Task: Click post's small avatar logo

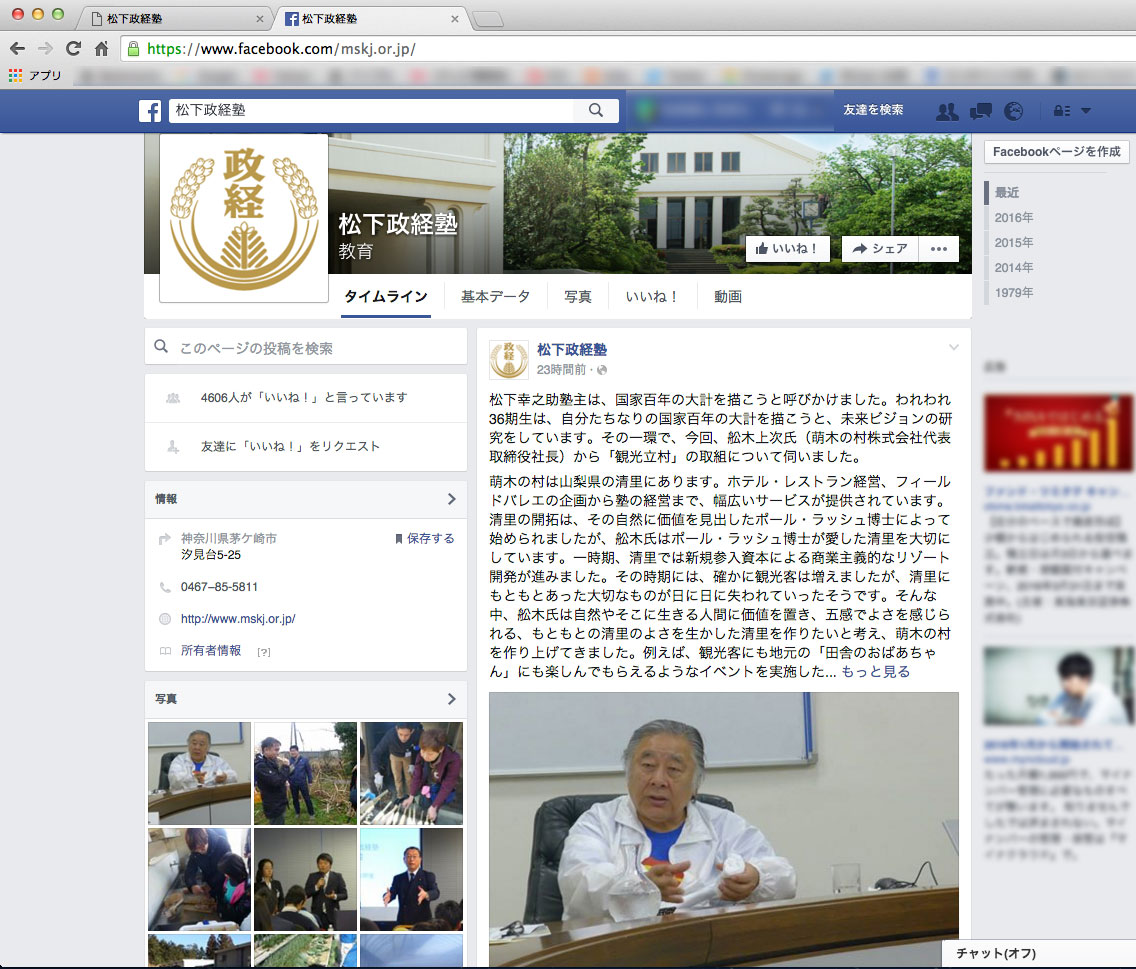Action: coord(509,359)
